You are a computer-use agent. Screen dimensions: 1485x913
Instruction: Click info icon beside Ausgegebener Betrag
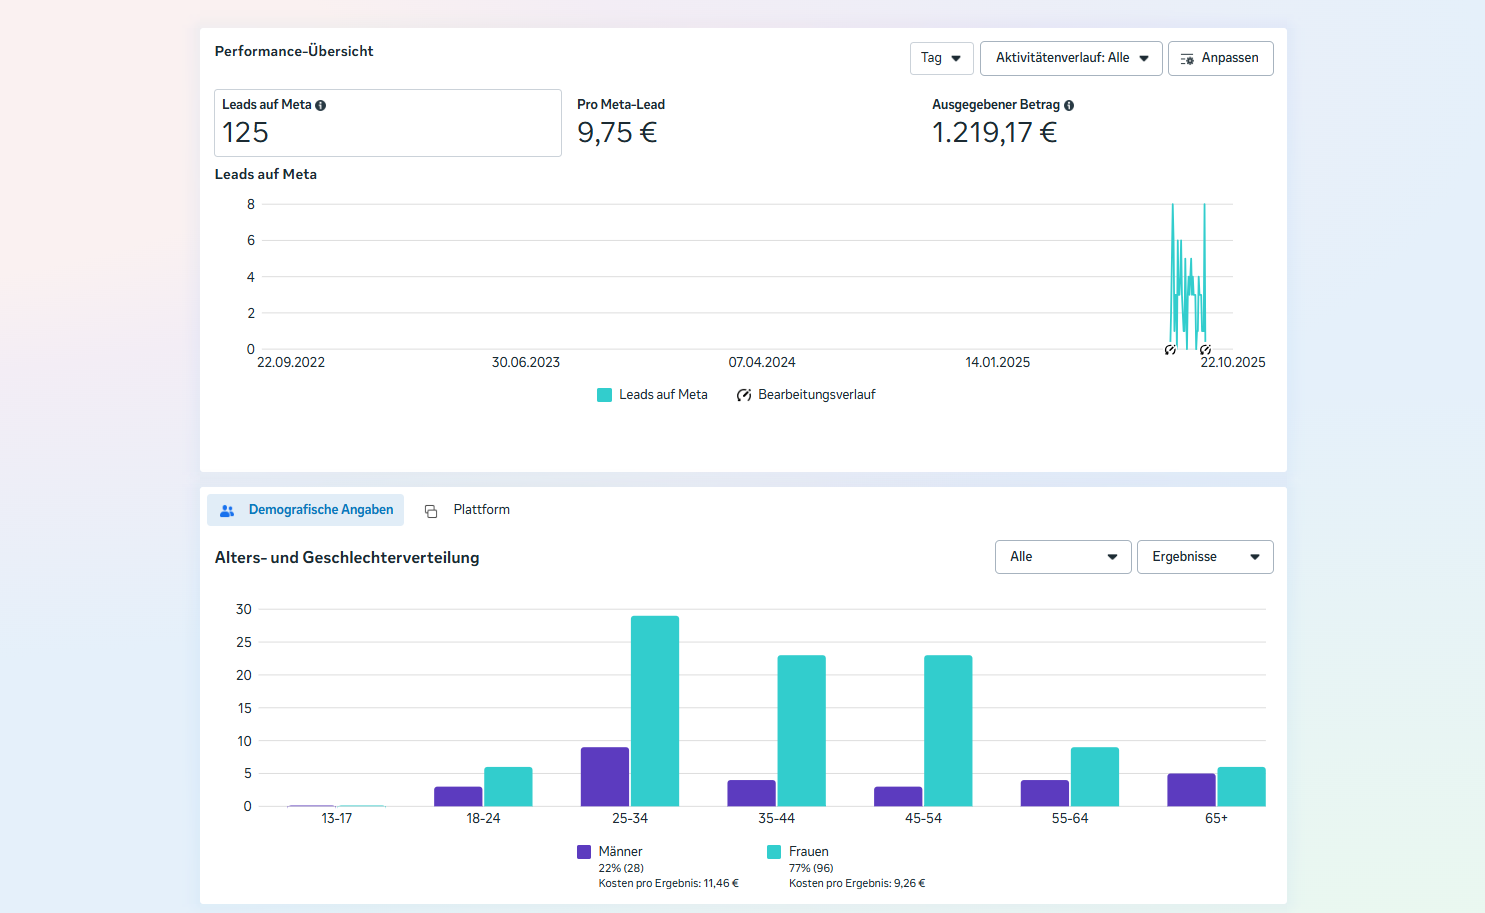[x=1069, y=105]
